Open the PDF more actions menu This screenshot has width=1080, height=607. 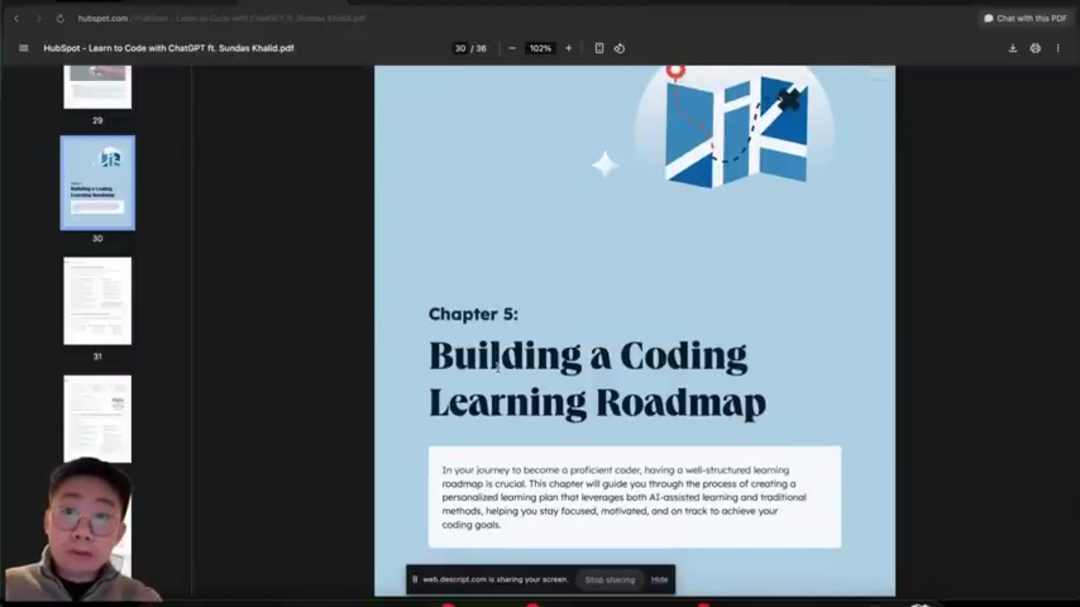click(1058, 48)
